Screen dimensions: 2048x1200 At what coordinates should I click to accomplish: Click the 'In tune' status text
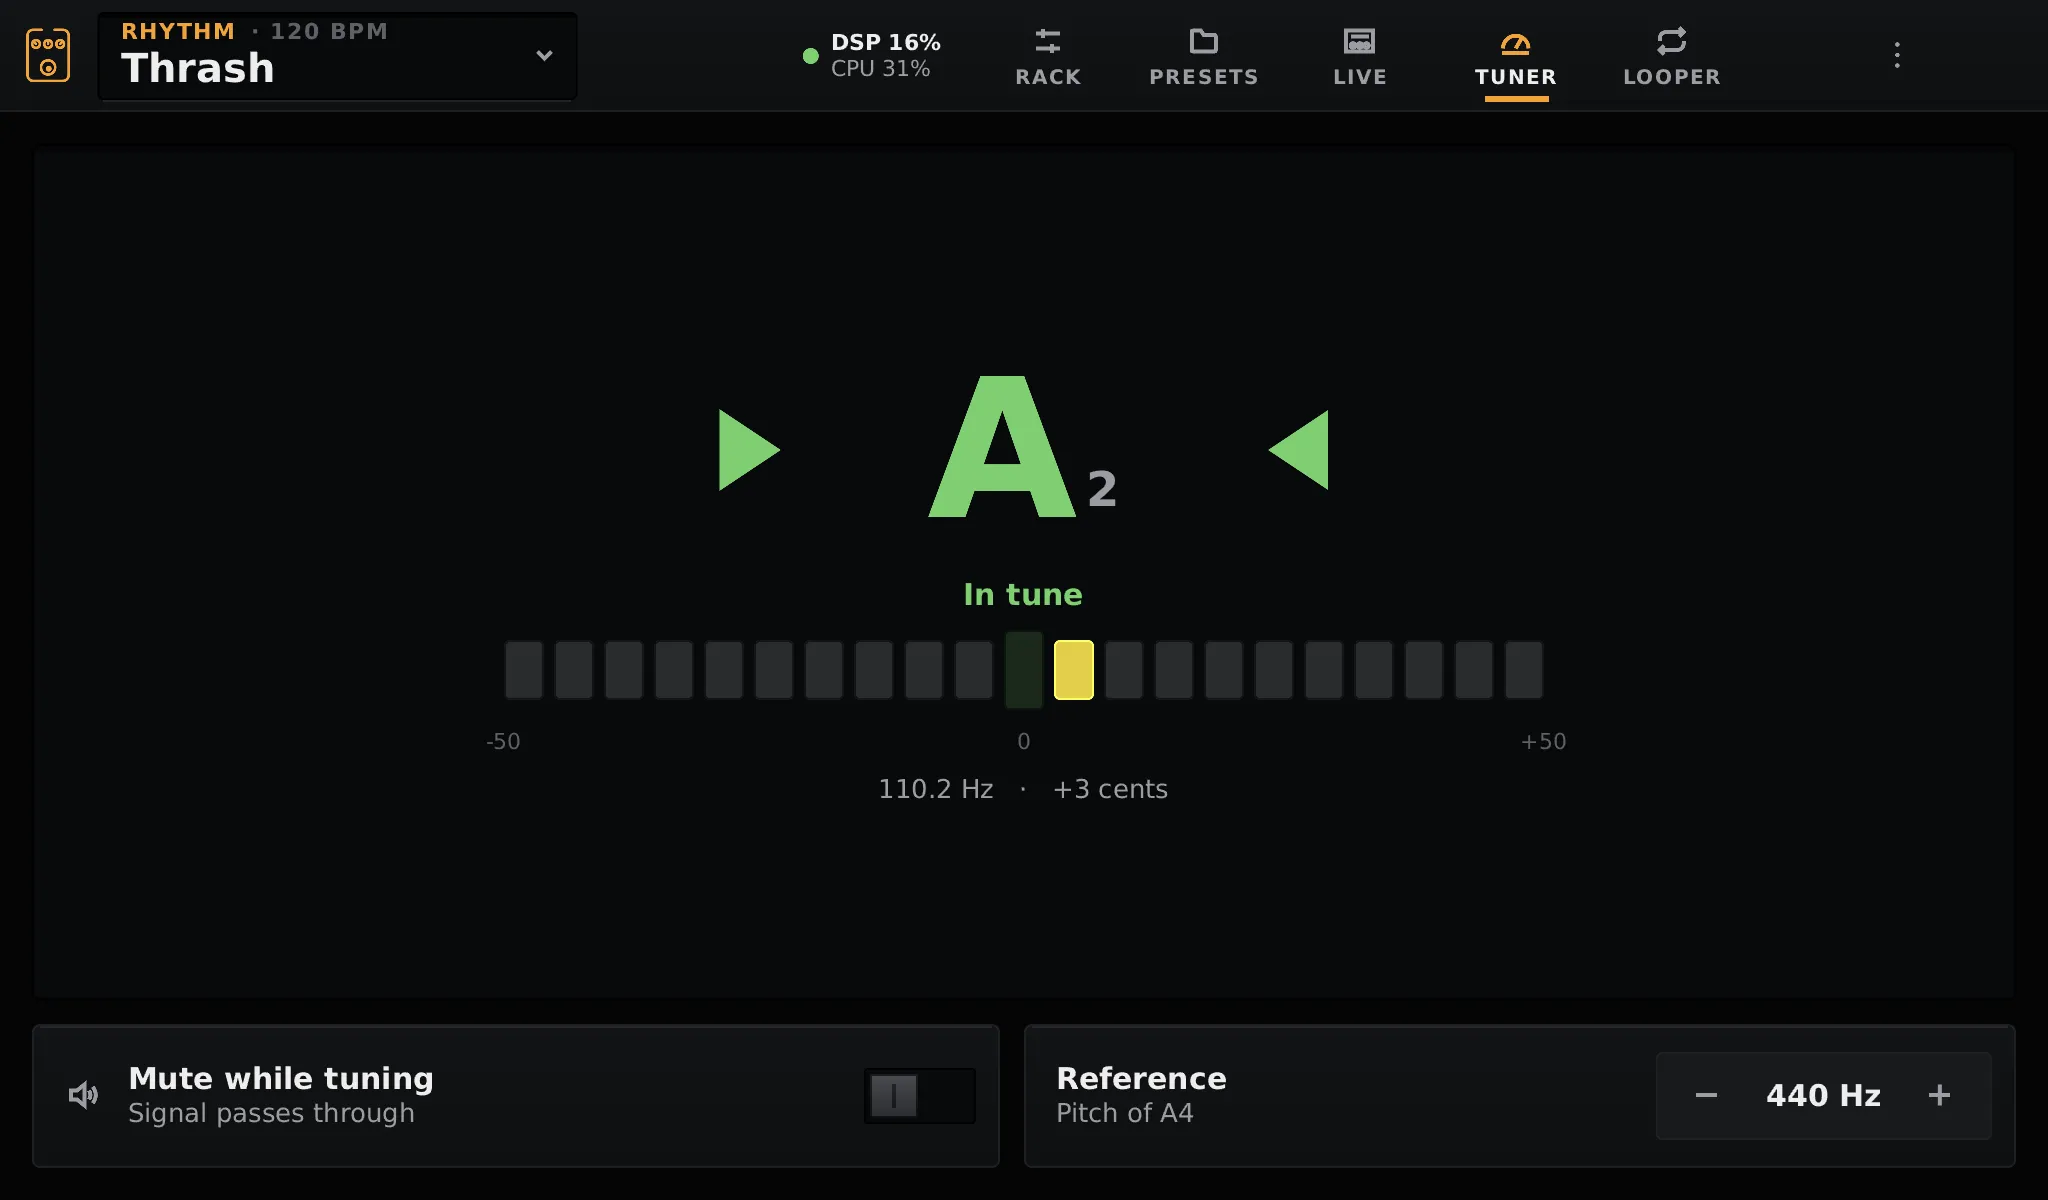tap(1023, 595)
